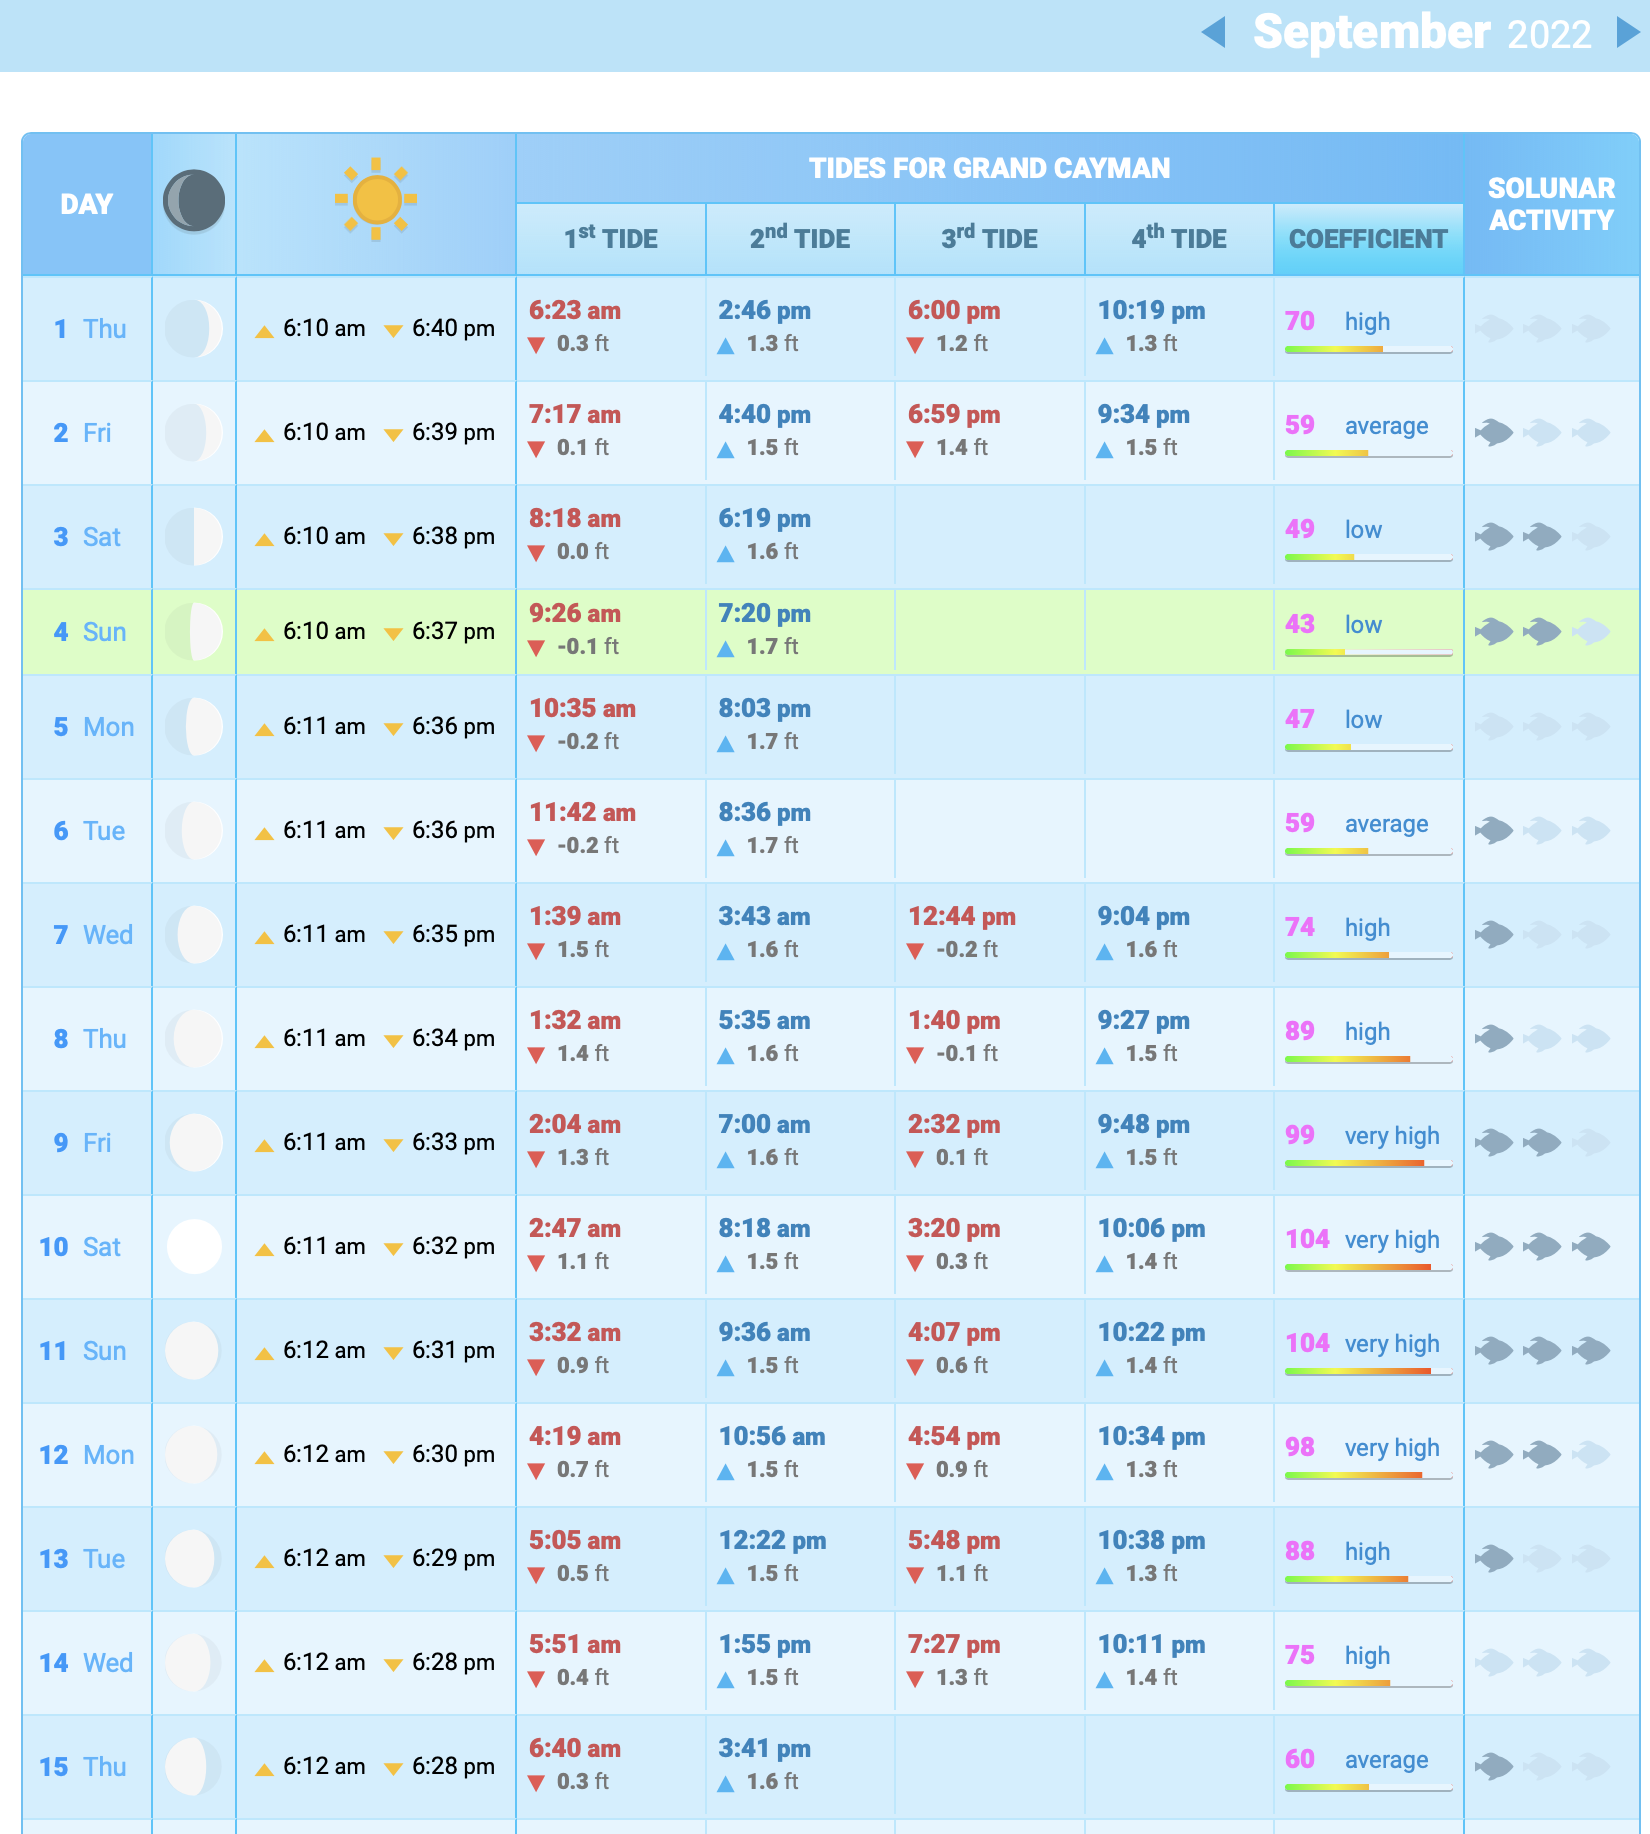Open day 10 Sat row link
Screen dimensions: 1650x1834
pos(80,1247)
